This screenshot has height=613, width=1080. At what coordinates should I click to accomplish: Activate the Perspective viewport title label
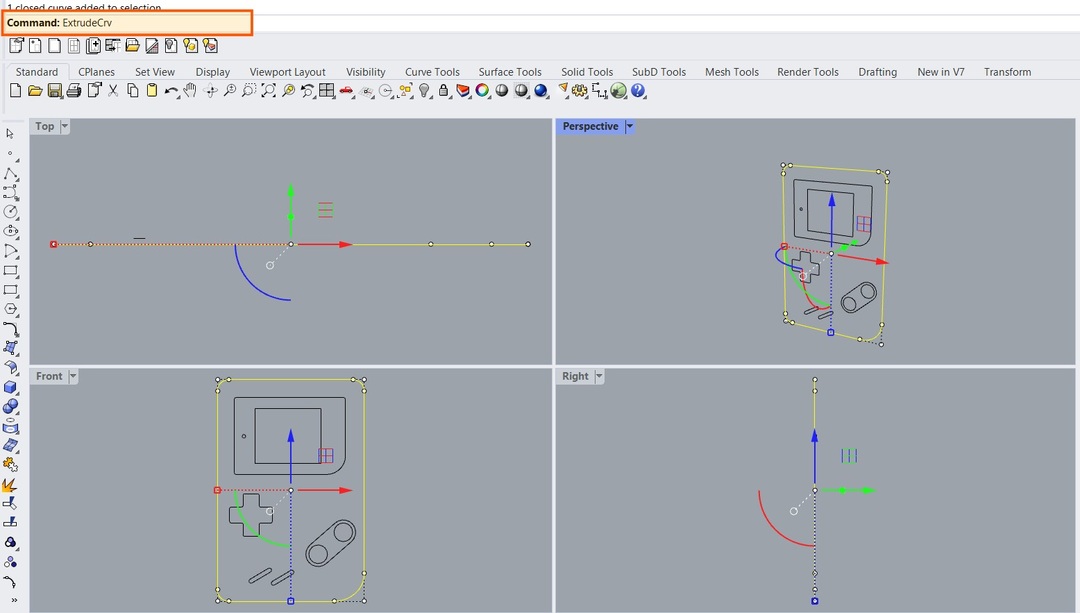click(x=590, y=126)
